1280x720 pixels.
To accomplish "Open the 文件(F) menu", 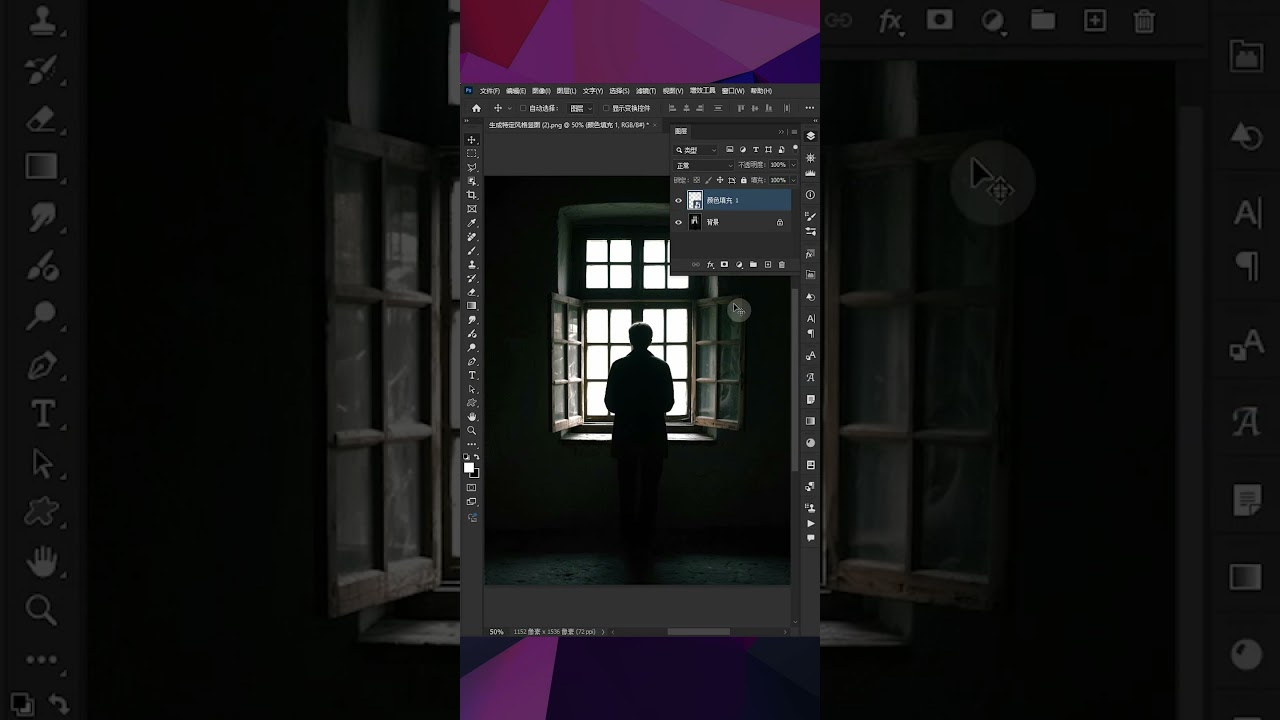I will coord(490,91).
